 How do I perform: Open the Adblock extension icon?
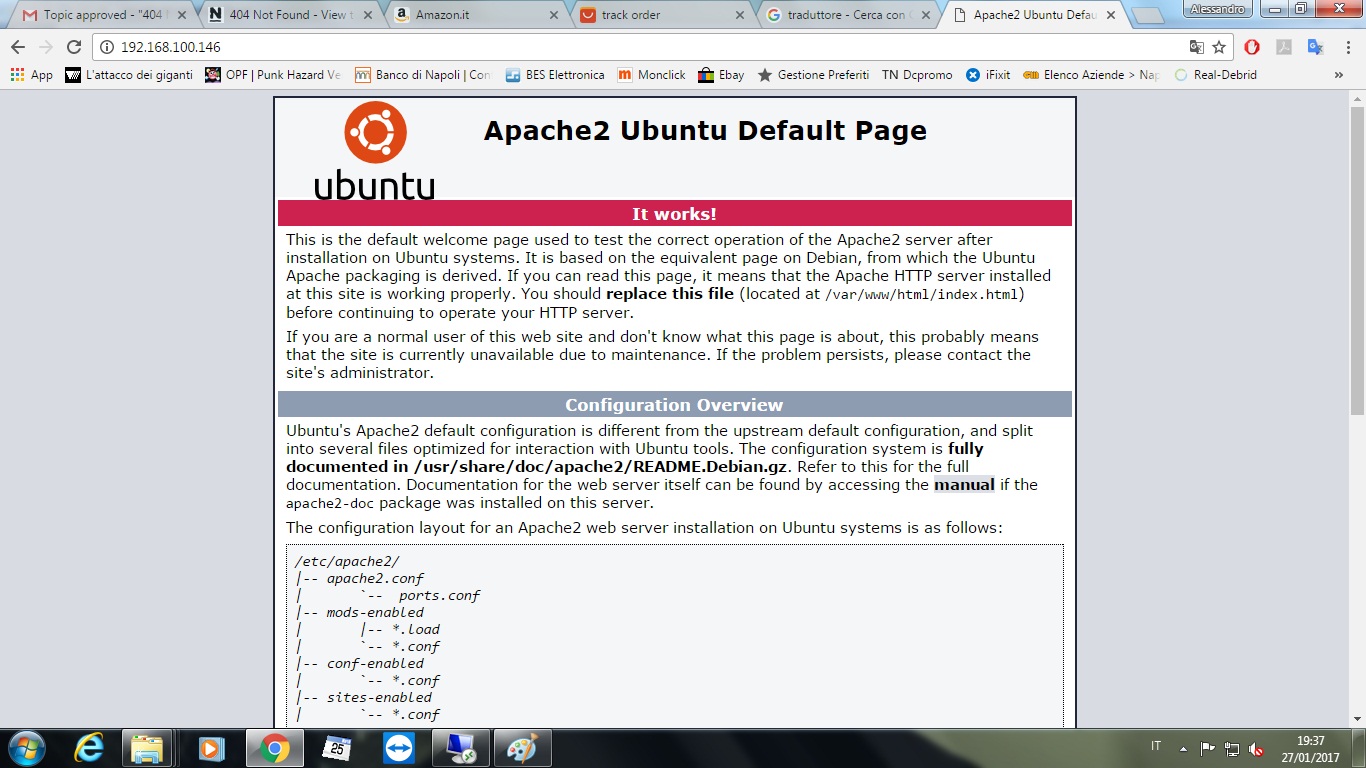1252,47
